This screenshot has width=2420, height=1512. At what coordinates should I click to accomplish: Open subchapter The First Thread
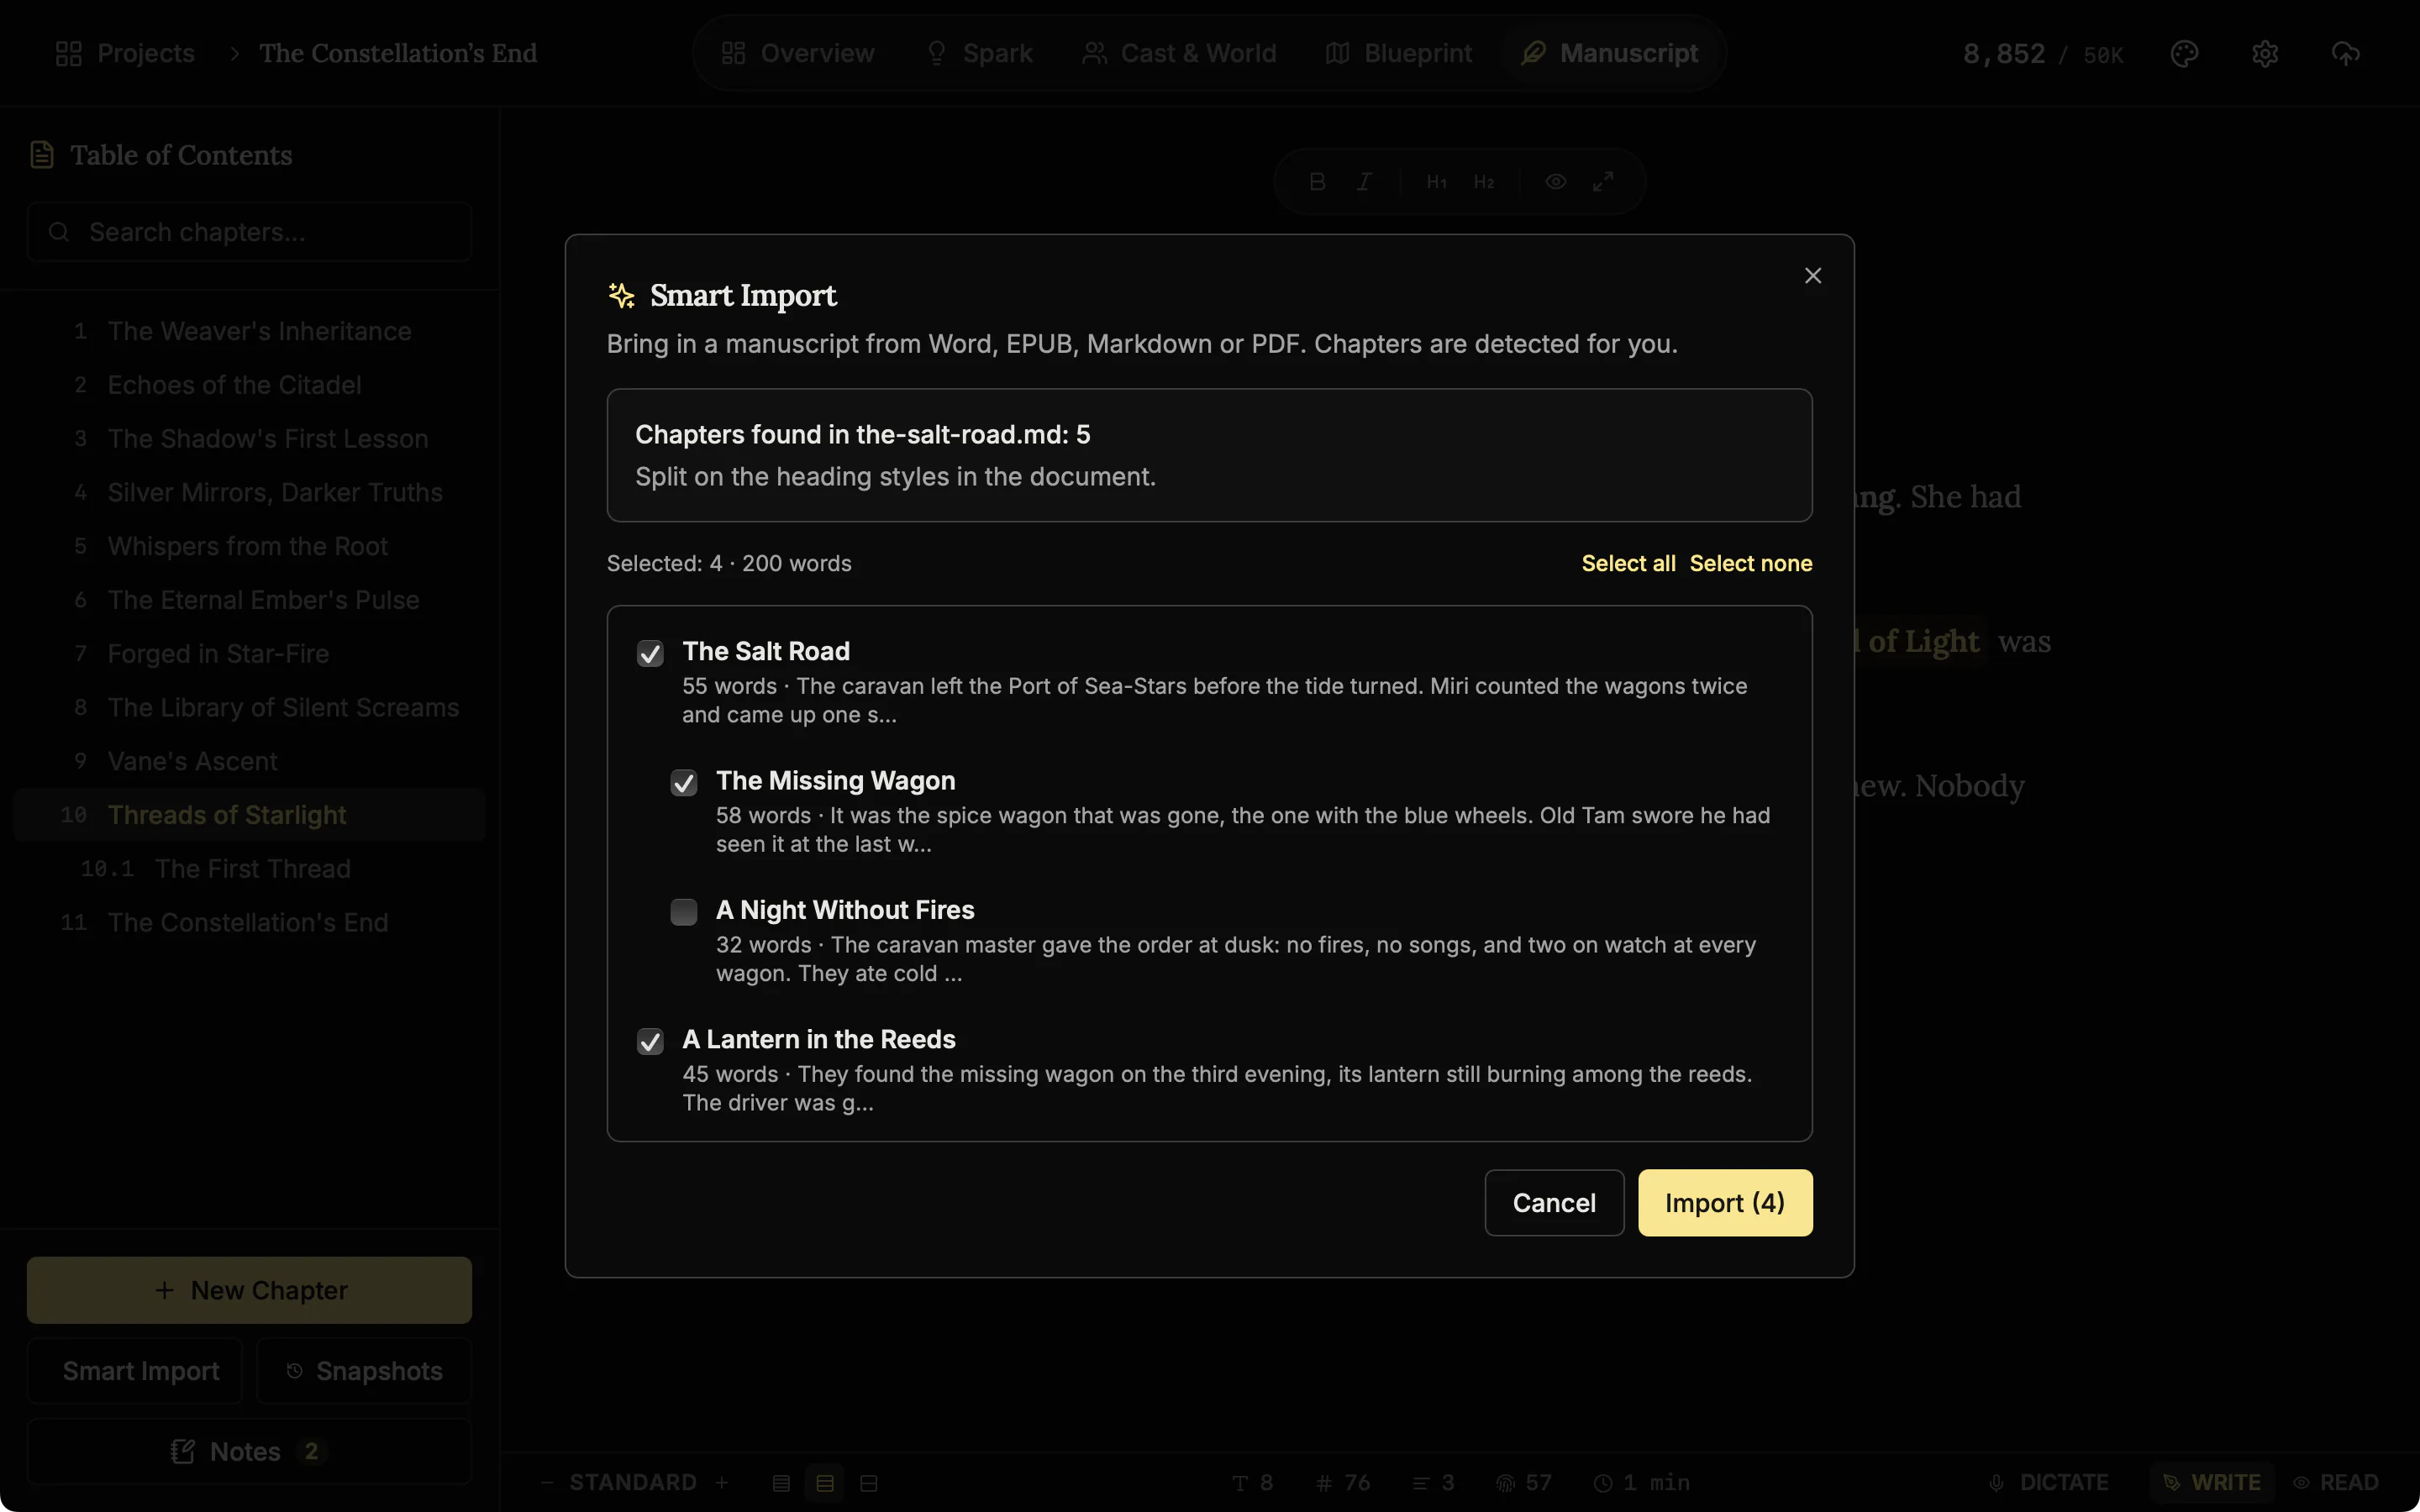point(249,869)
